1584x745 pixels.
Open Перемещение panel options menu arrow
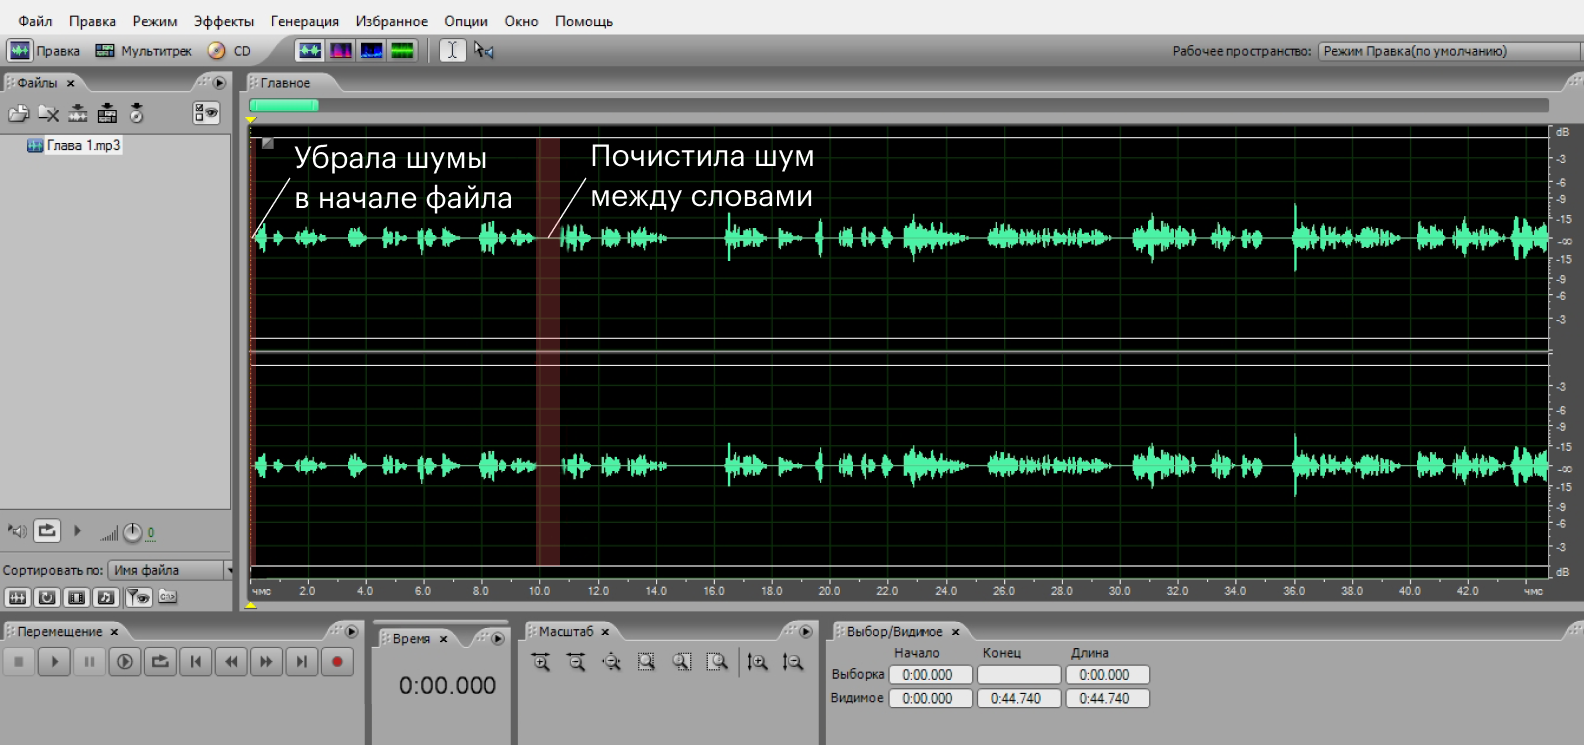point(351,632)
